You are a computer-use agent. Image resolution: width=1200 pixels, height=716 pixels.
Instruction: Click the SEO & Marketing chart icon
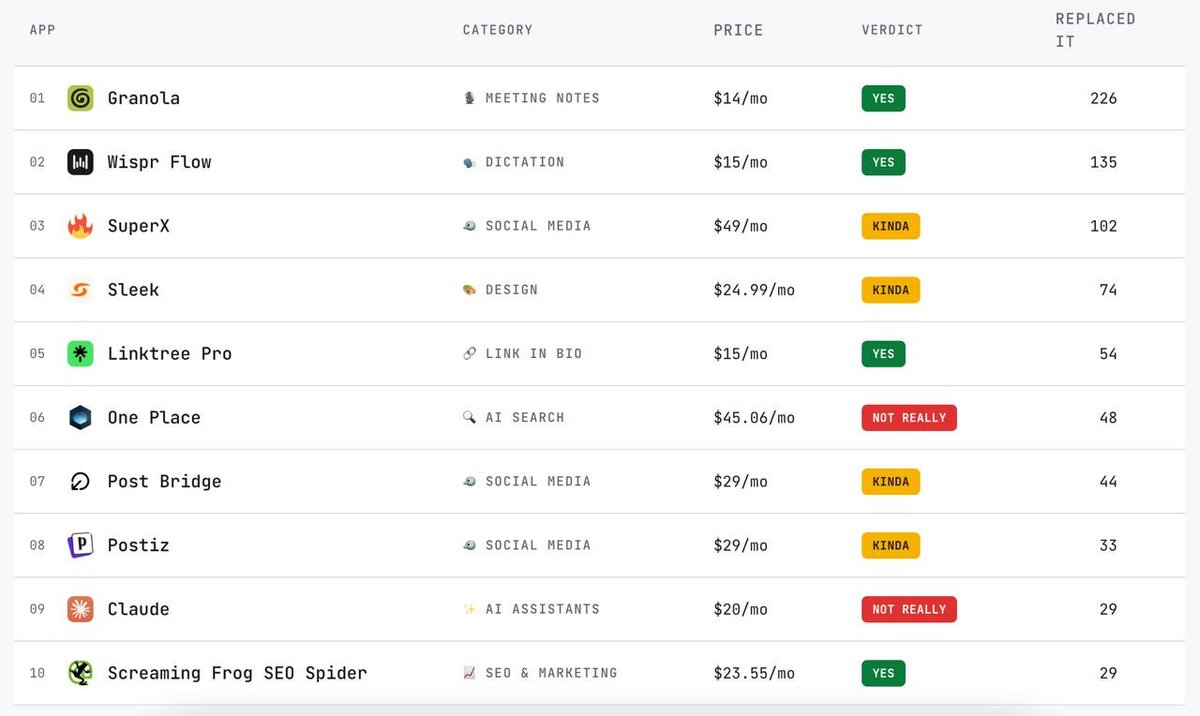coord(469,673)
